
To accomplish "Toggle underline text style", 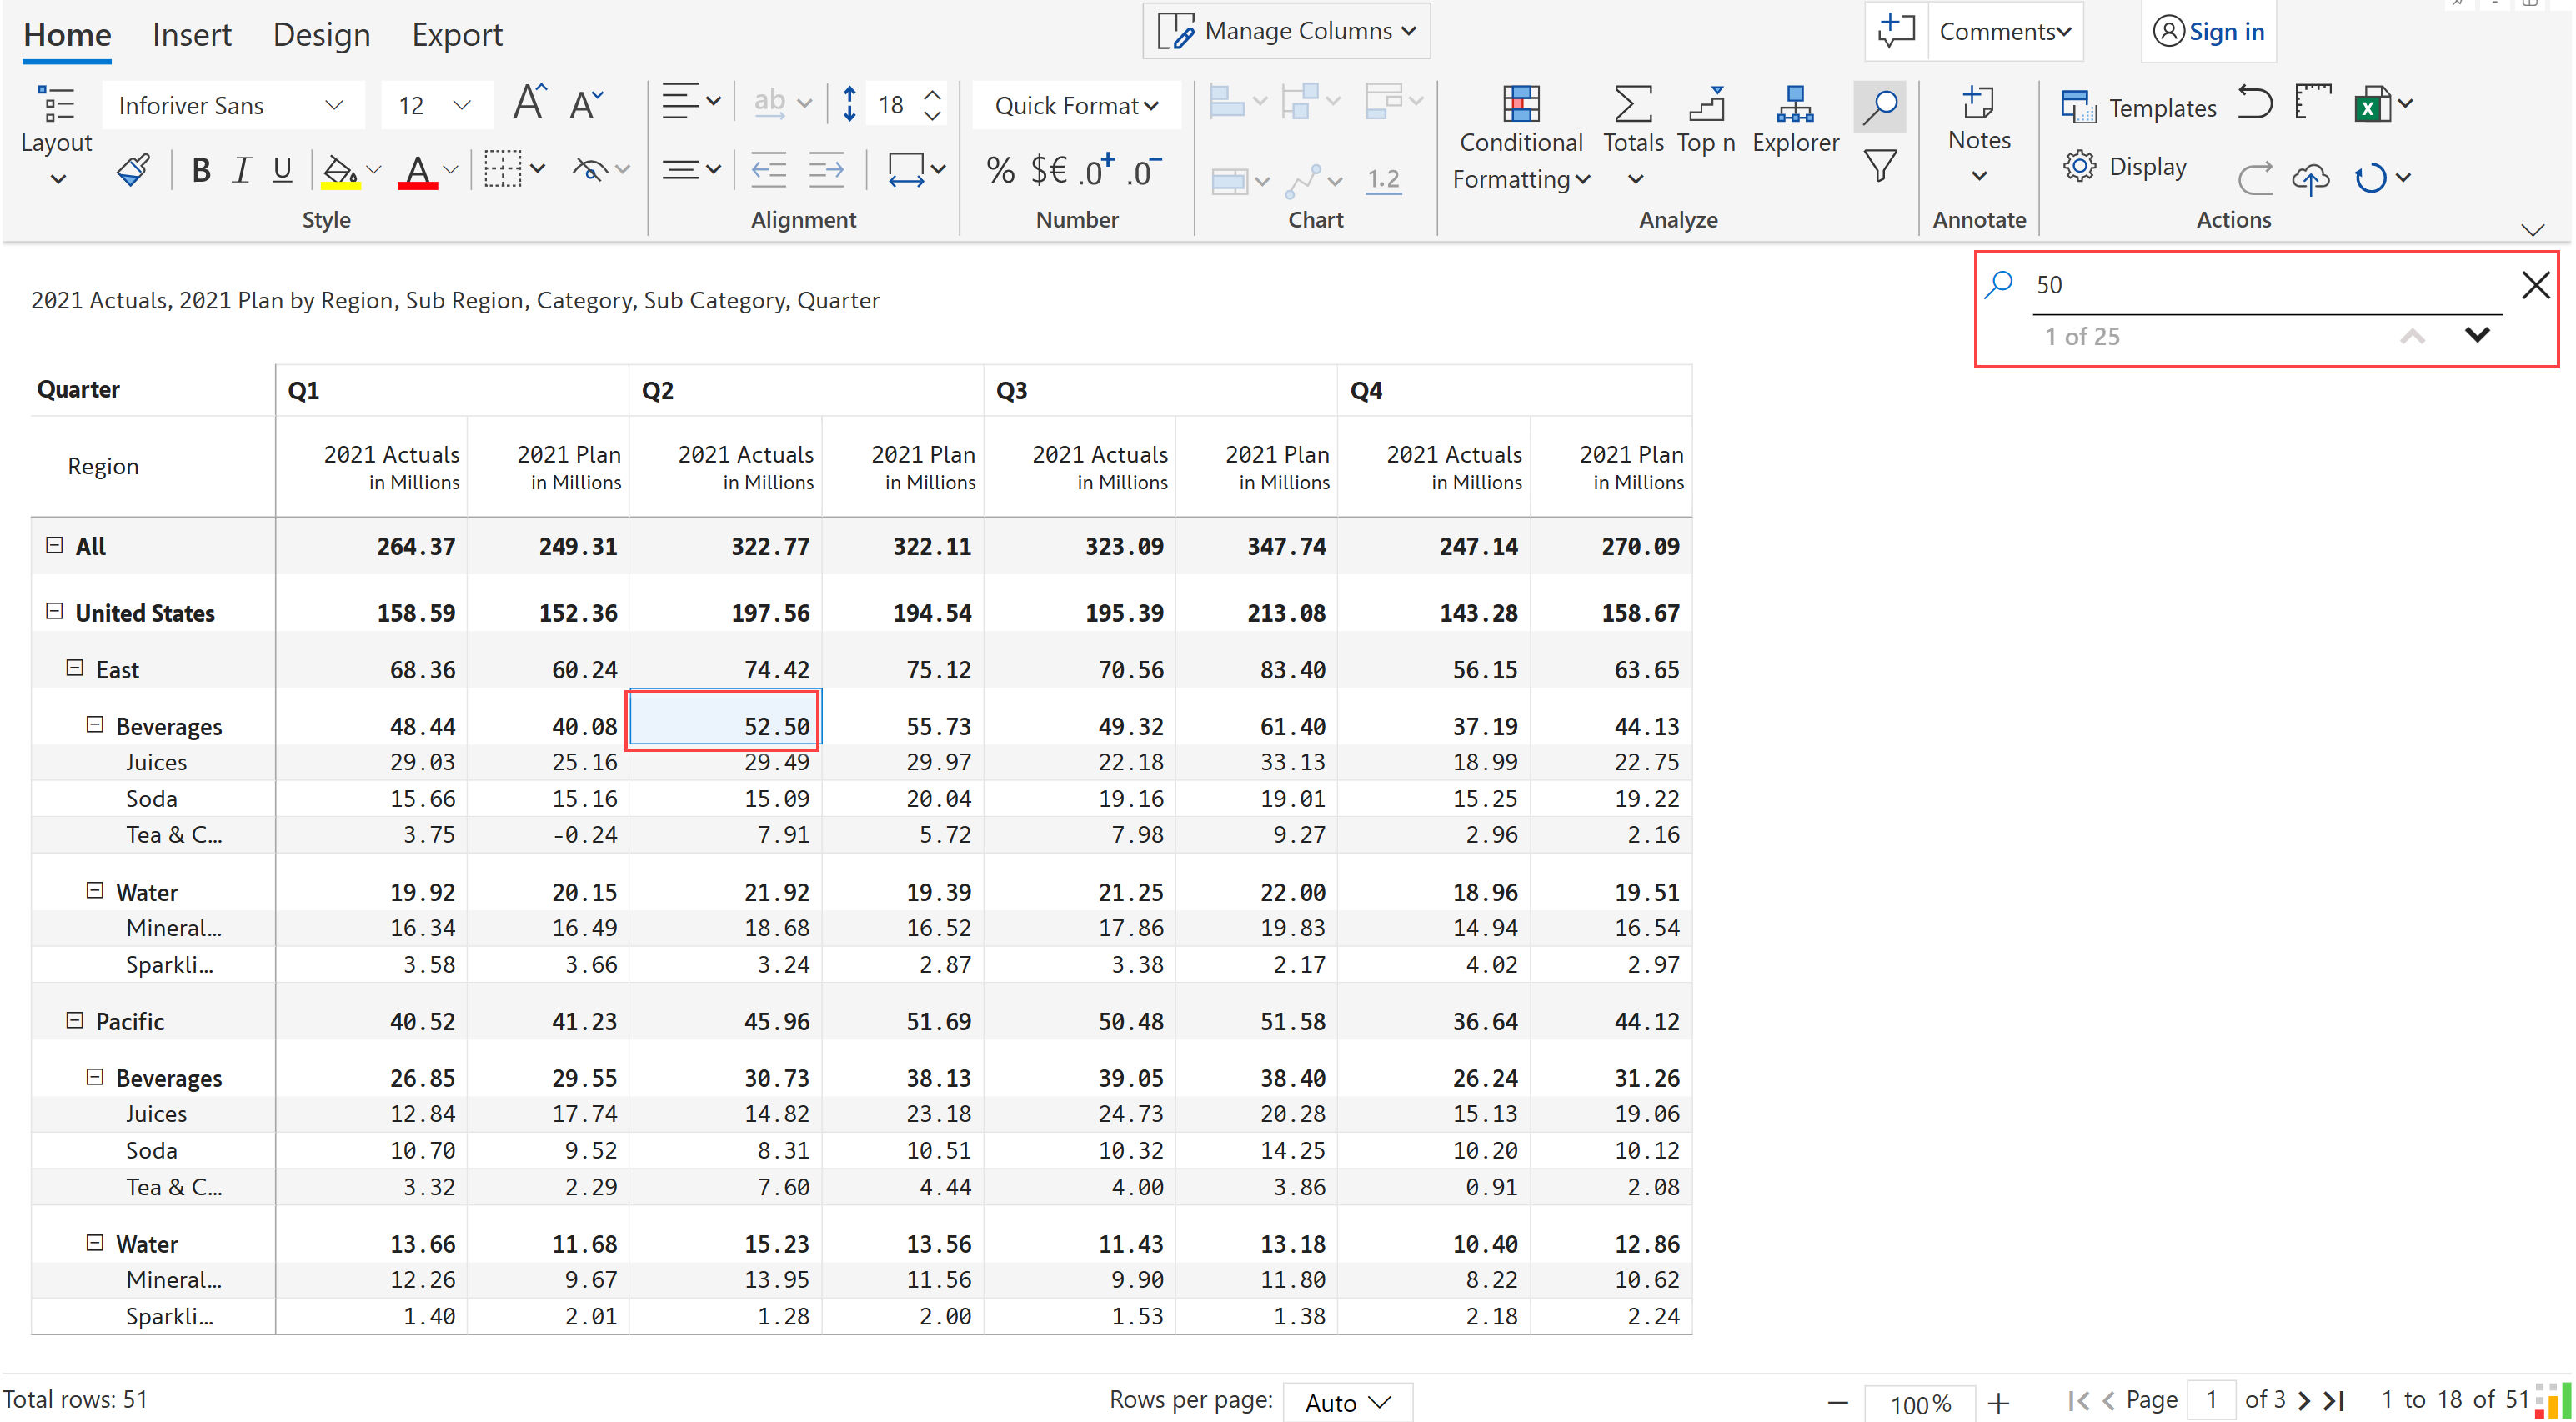I will coord(283,170).
